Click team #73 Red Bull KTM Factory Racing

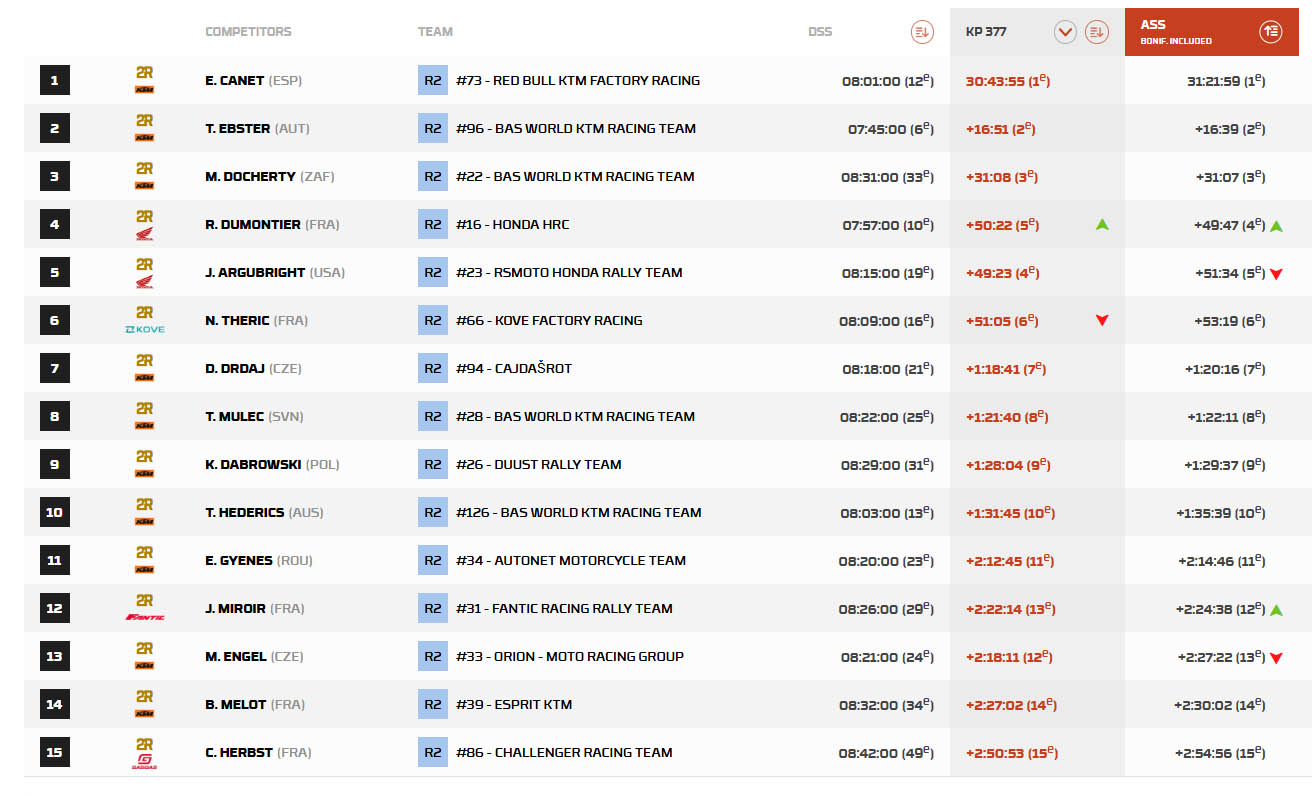point(577,80)
